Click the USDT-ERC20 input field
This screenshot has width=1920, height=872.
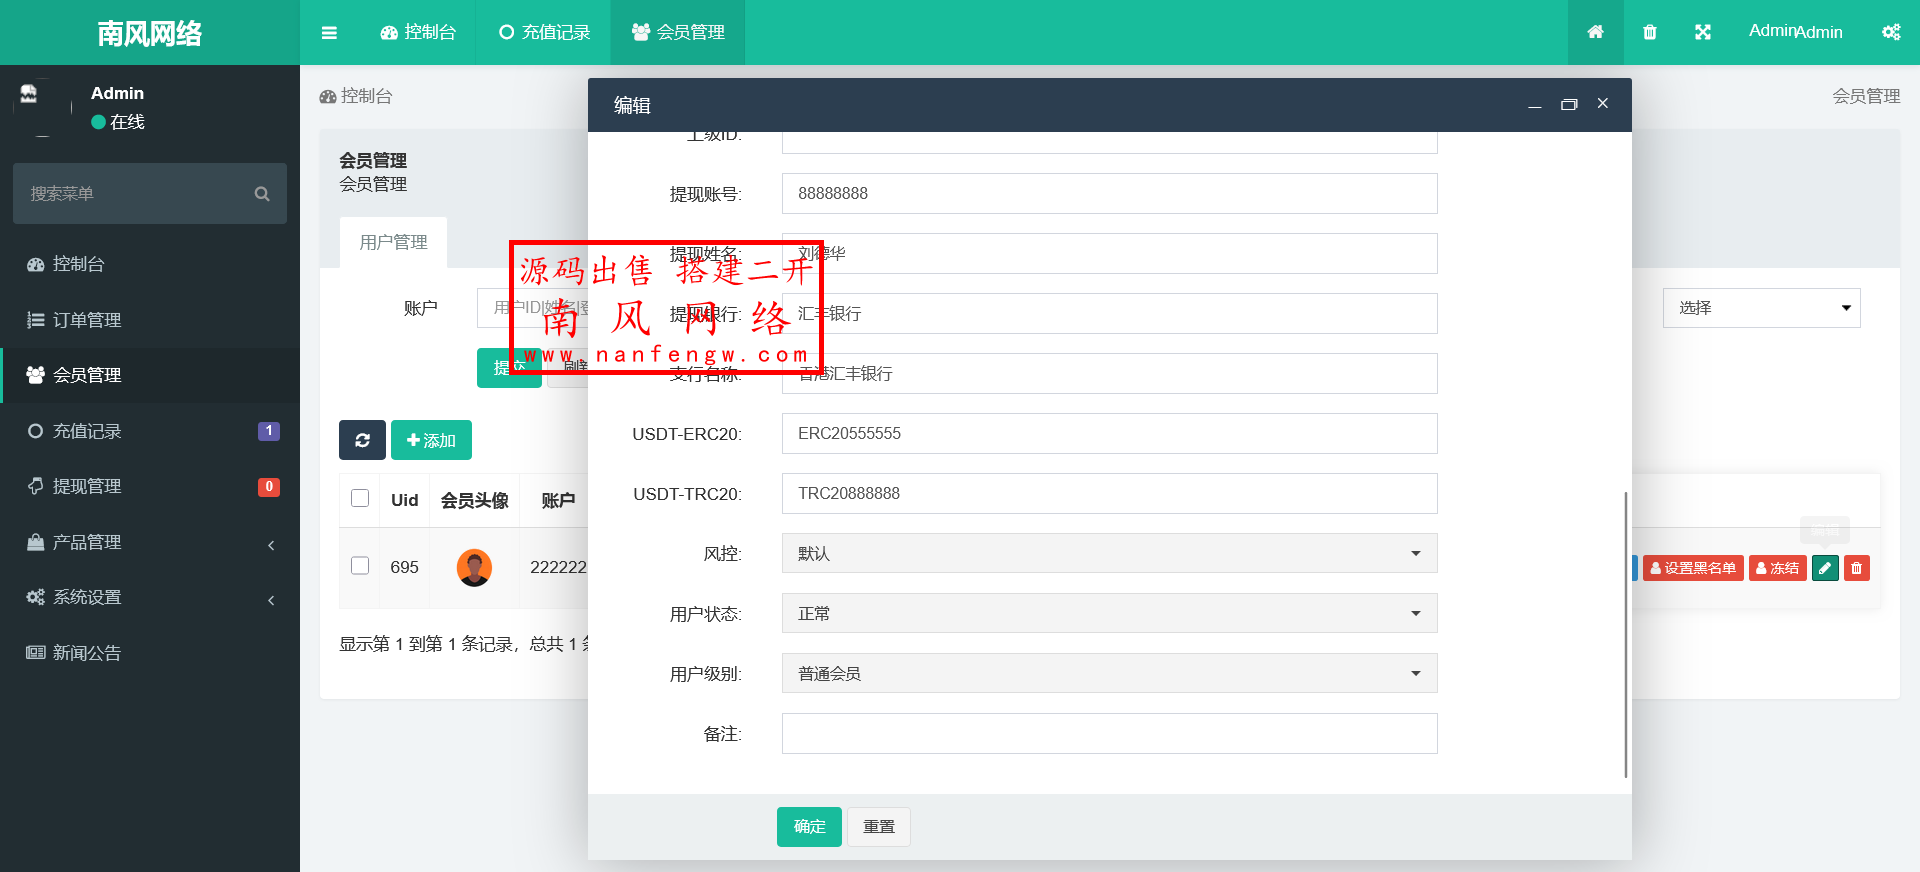point(1109,433)
